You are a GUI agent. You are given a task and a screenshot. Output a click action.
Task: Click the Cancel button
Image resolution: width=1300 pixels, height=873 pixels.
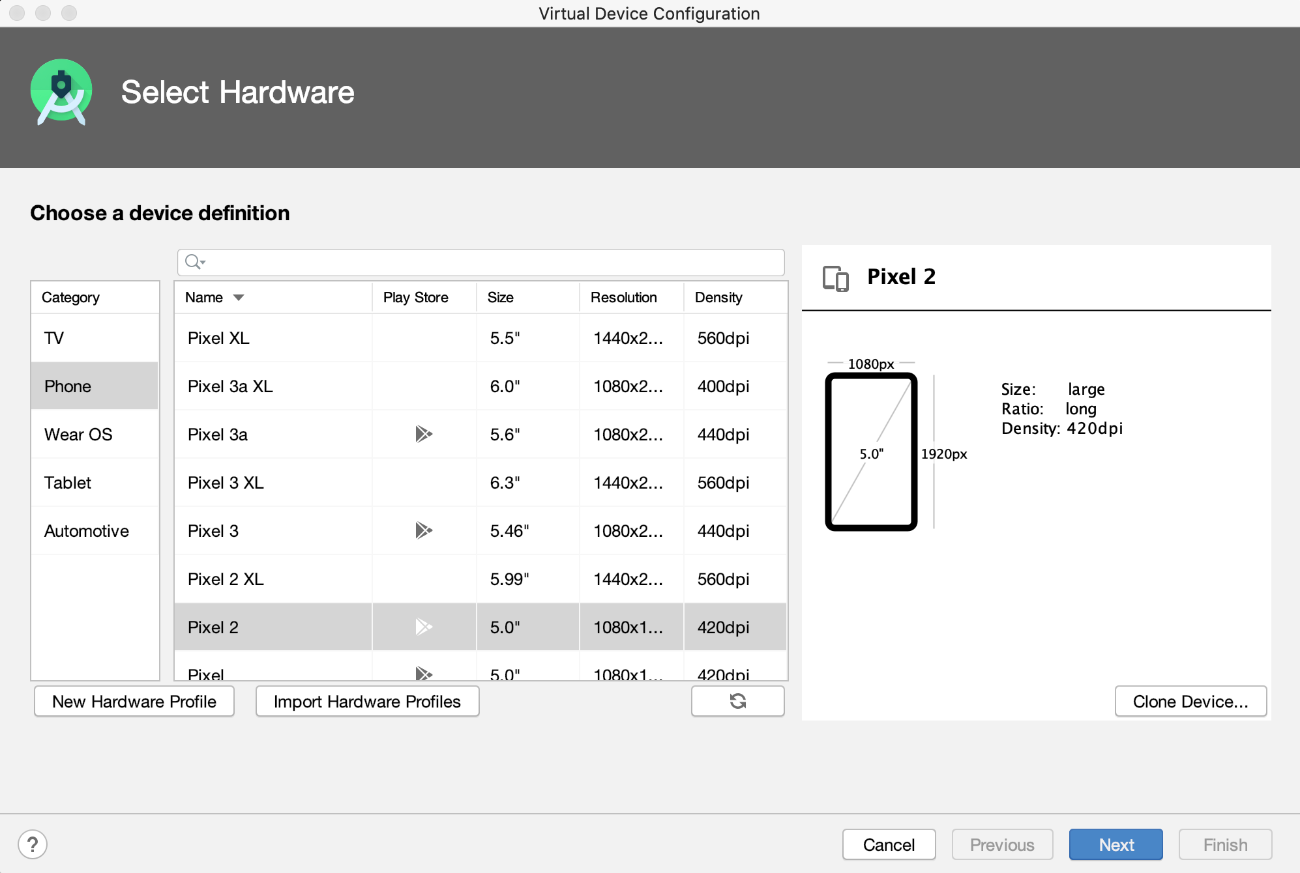[889, 845]
